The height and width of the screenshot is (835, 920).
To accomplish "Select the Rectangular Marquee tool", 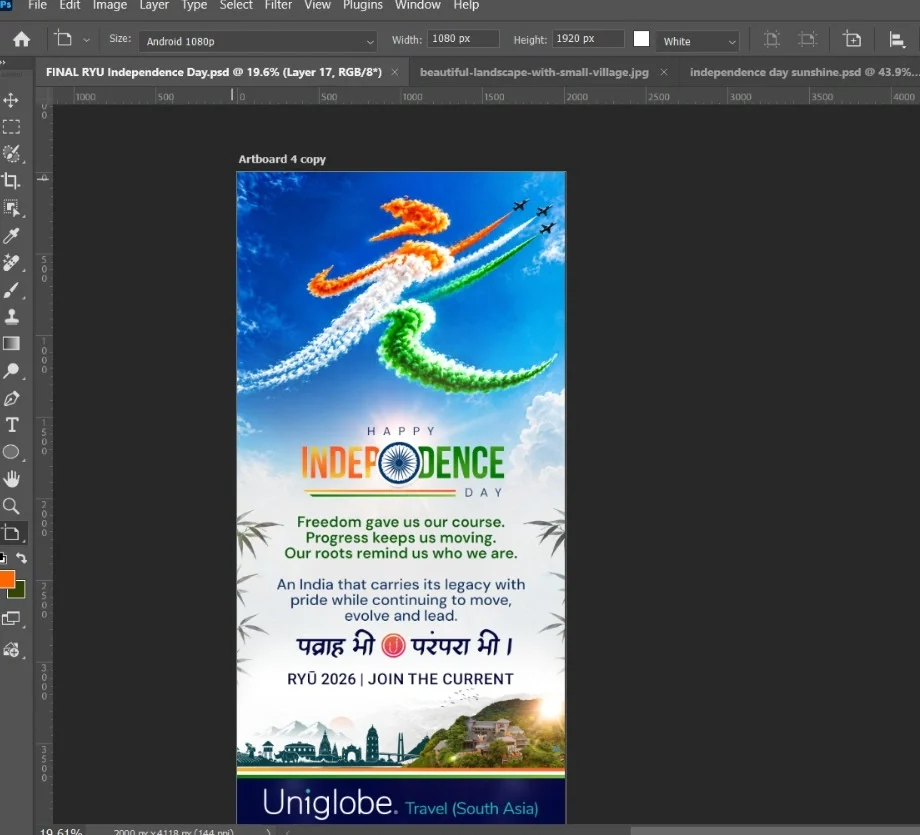I will [x=11, y=127].
